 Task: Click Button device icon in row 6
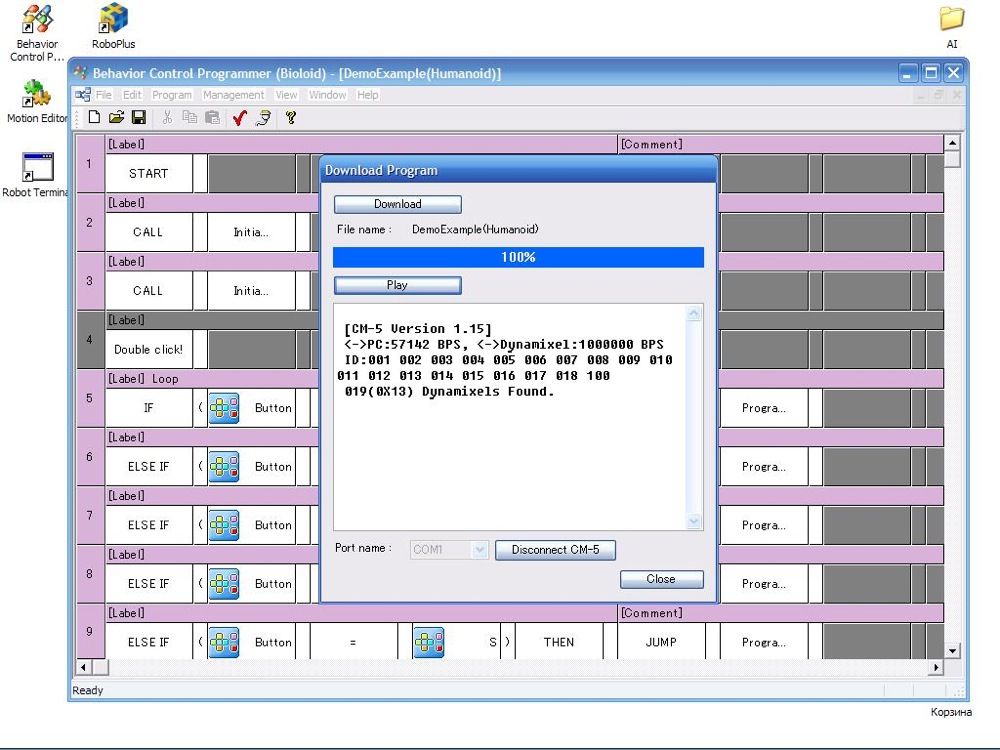pyautogui.click(x=224, y=467)
